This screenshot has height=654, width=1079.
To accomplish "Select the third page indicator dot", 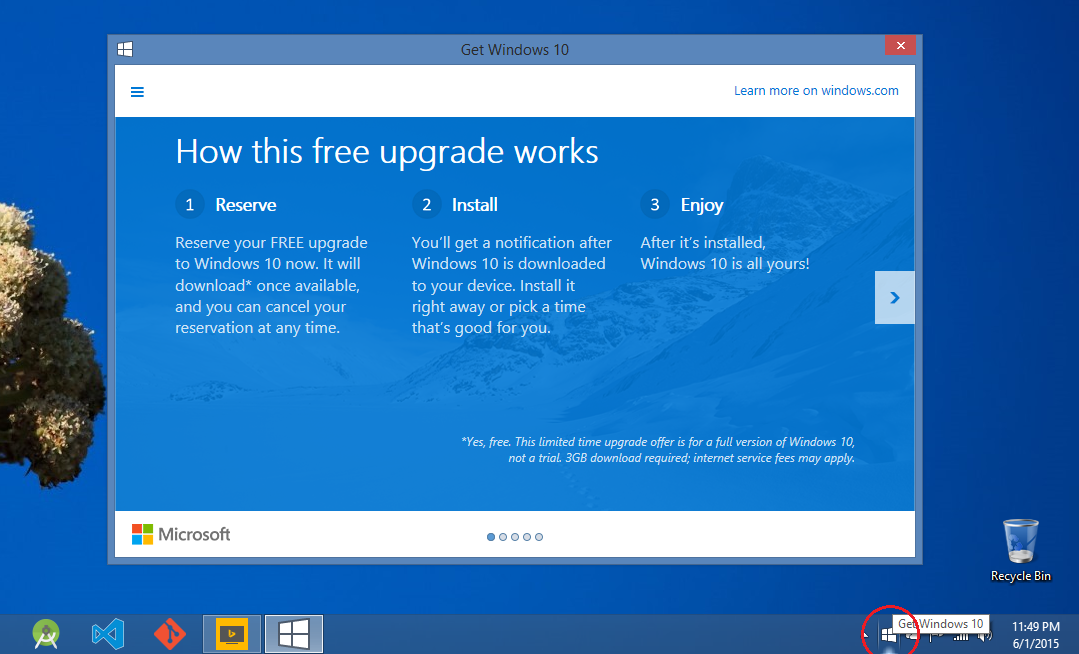I will coord(515,537).
